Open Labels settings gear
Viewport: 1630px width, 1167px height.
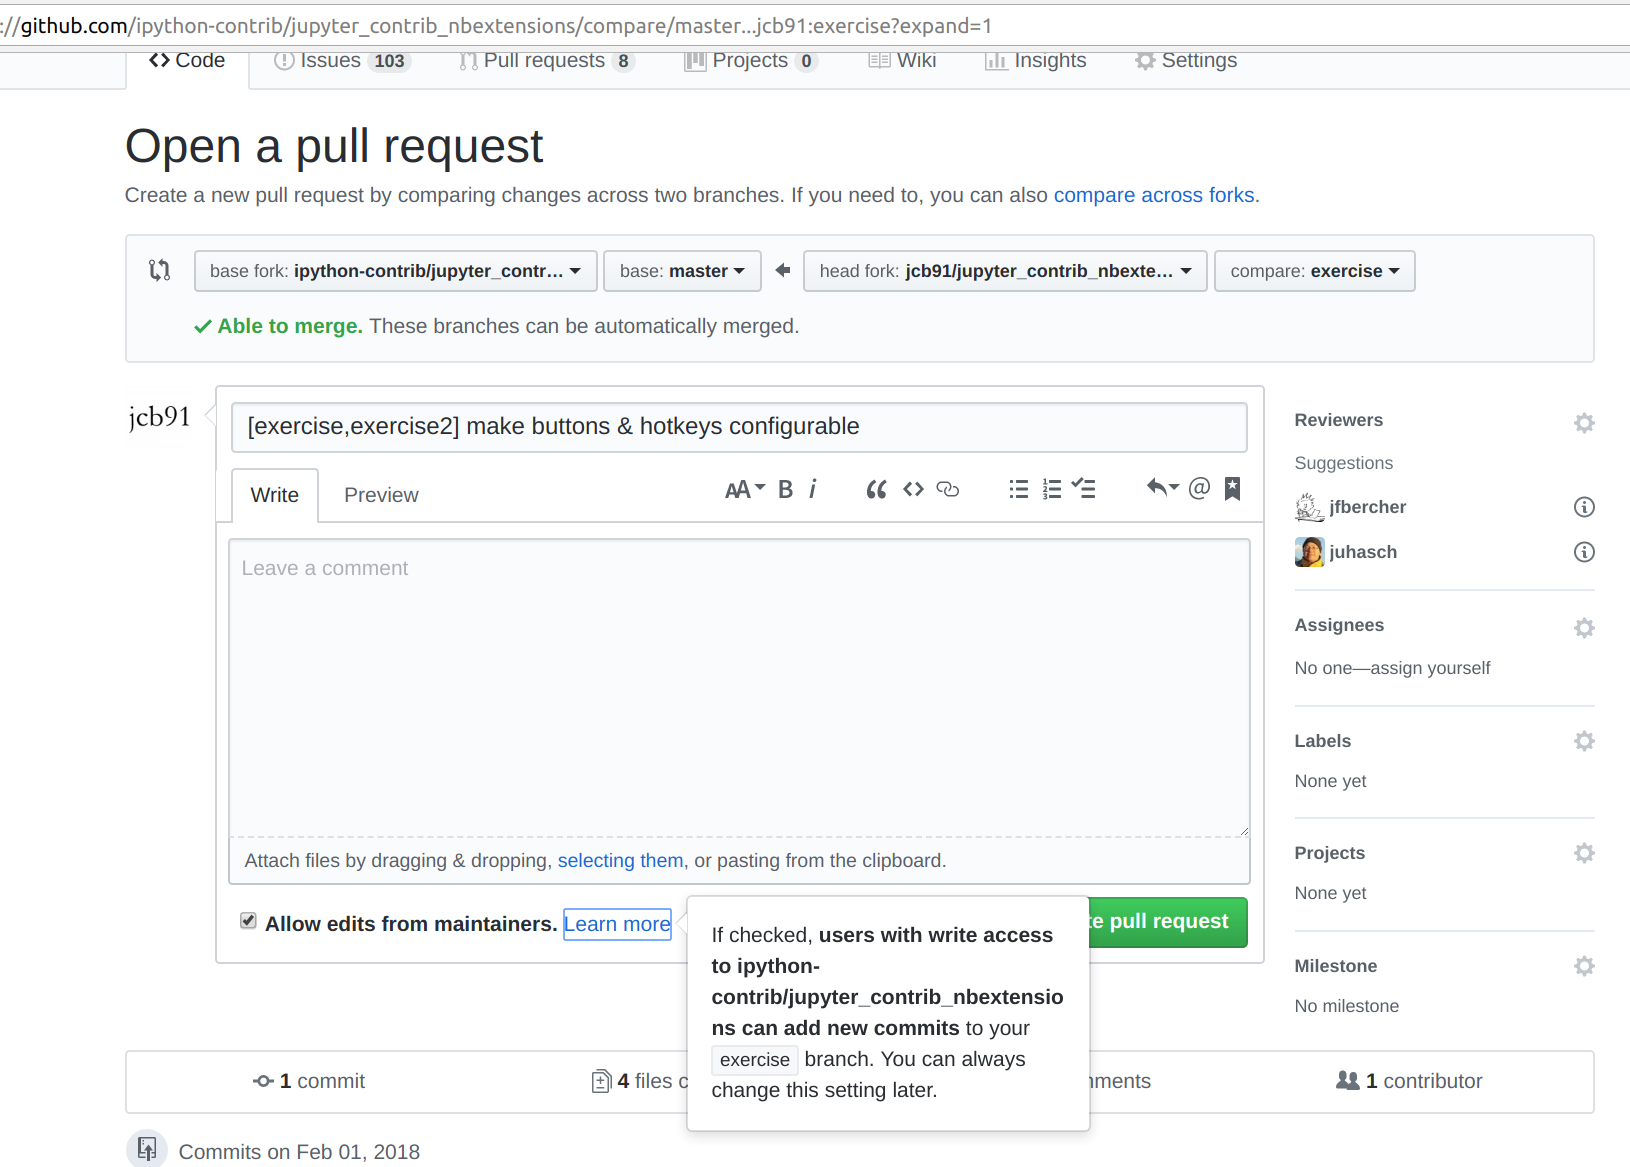(x=1583, y=741)
